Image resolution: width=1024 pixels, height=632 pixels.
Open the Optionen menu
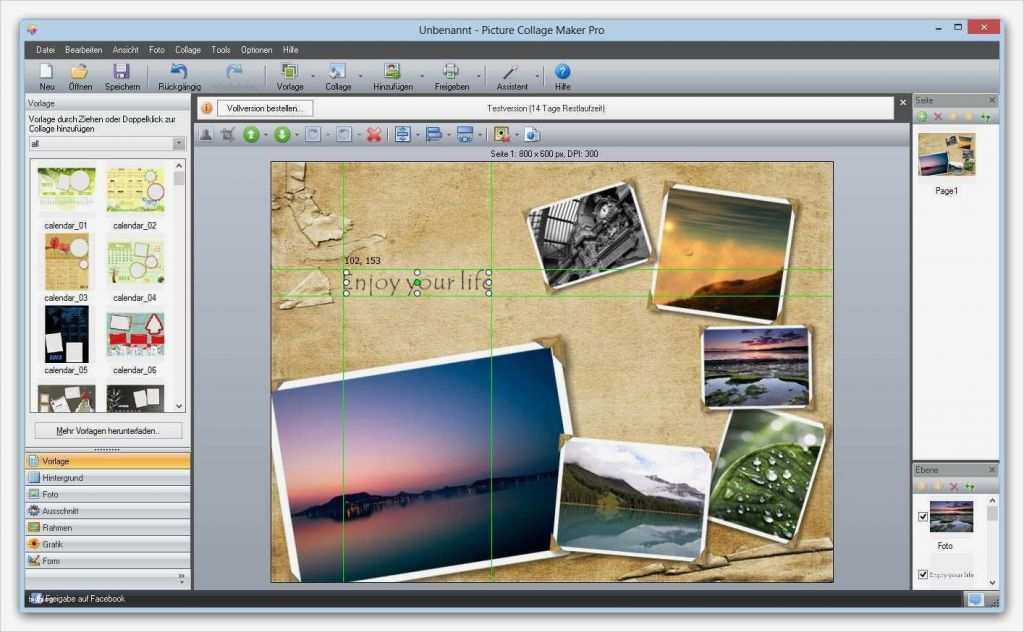tap(256, 49)
